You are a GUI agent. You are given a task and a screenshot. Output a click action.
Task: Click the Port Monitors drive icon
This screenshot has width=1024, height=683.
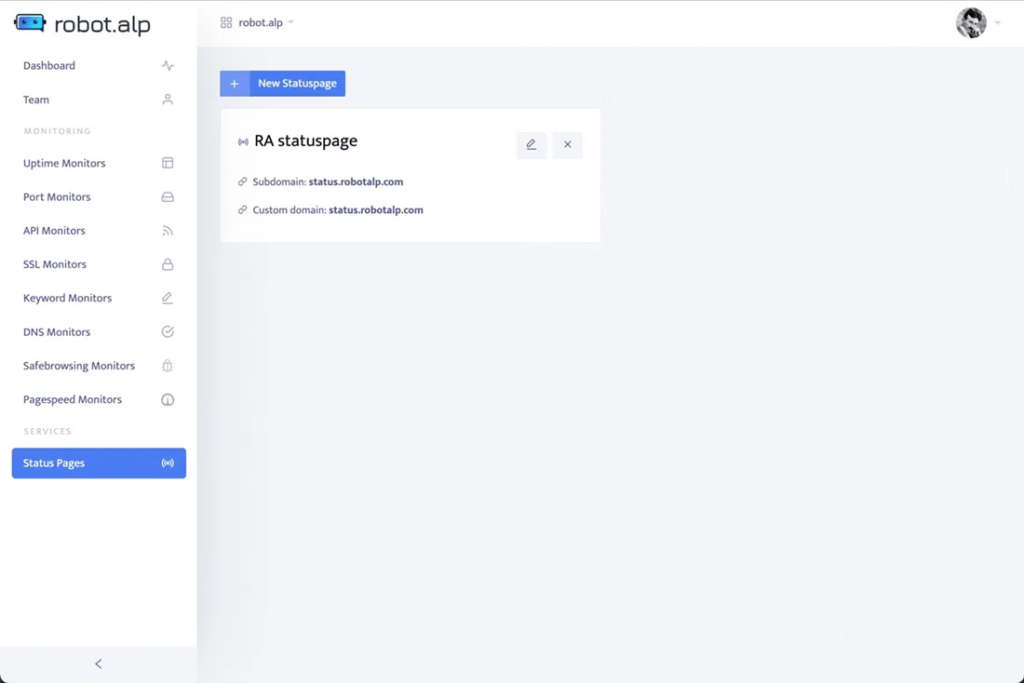click(x=167, y=197)
